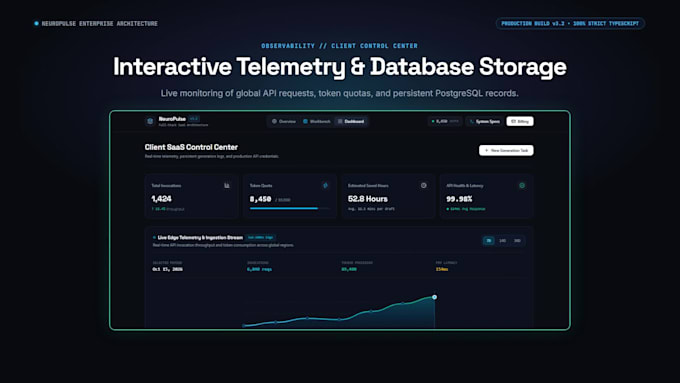This screenshot has width=680, height=383.
Task: Click the Oct 15, 2026 selected period
Action: point(167,269)
